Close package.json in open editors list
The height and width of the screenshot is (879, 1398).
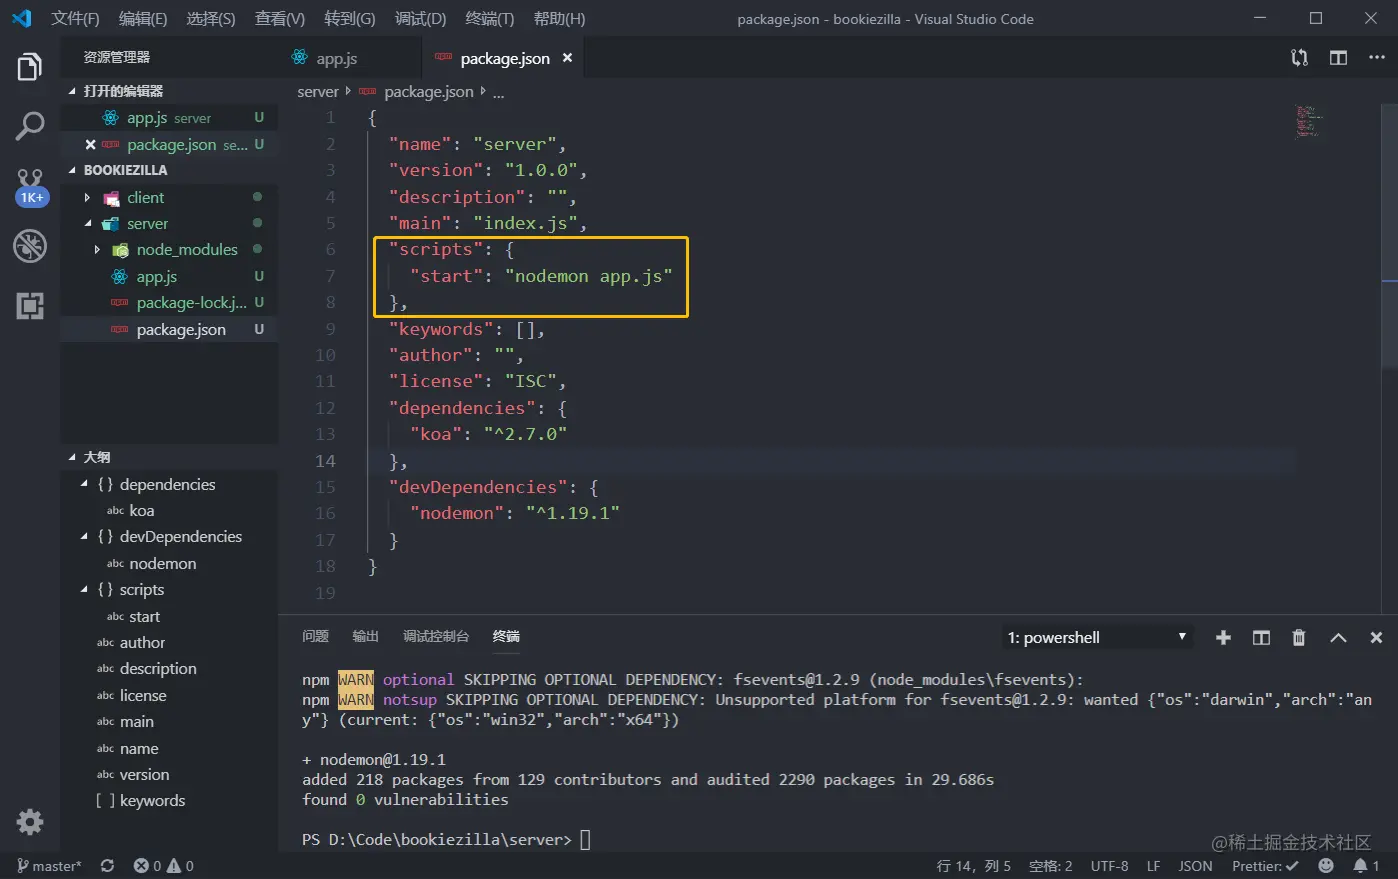pos(90,145)
